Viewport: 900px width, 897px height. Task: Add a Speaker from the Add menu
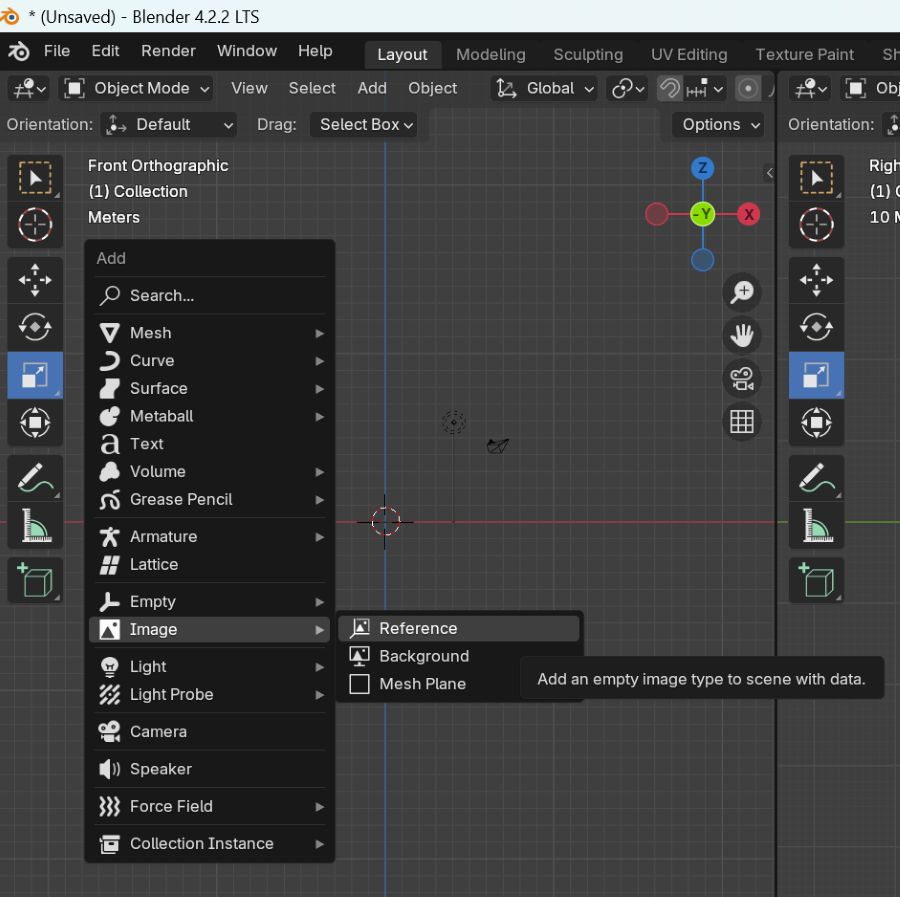point(210,769)
